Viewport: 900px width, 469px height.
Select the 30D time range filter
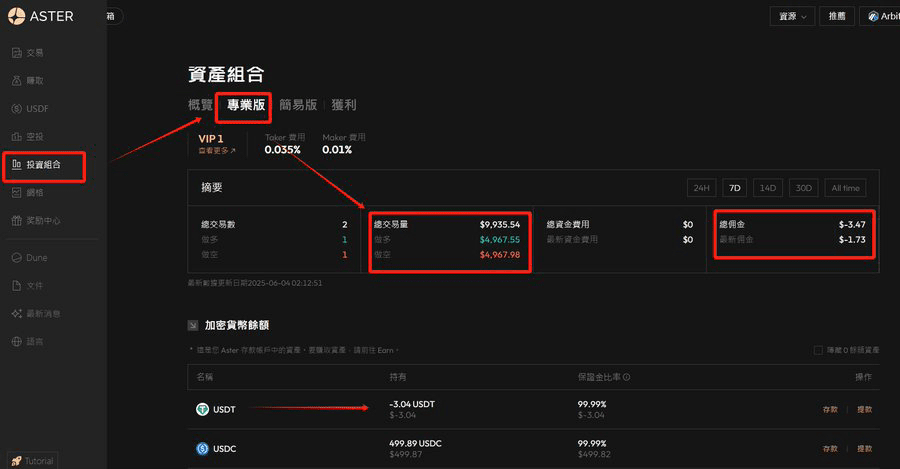coord(802,188)
